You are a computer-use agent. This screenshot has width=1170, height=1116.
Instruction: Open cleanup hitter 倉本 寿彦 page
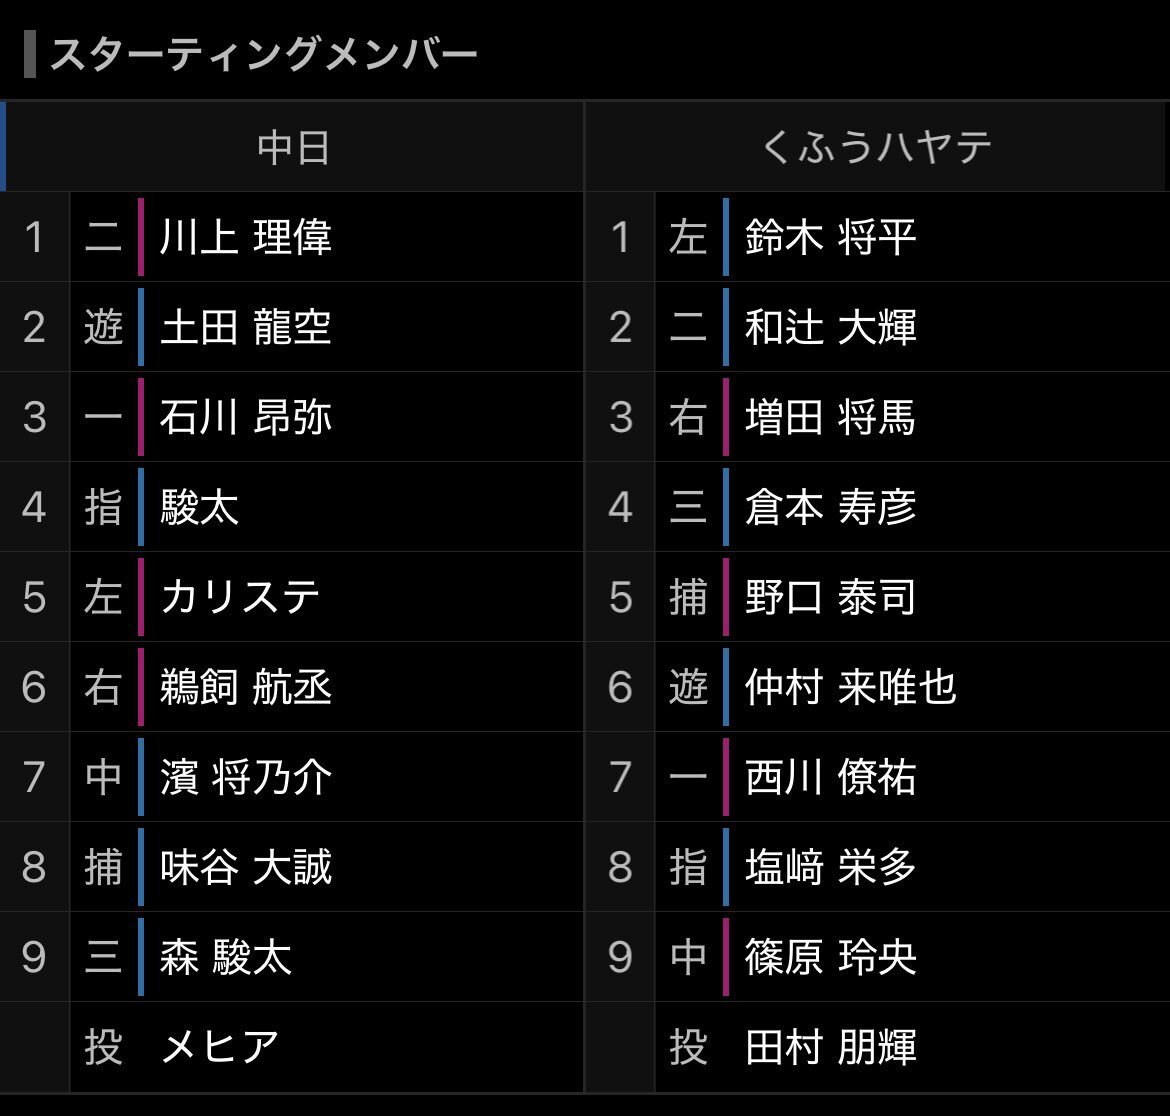(830, 507)
